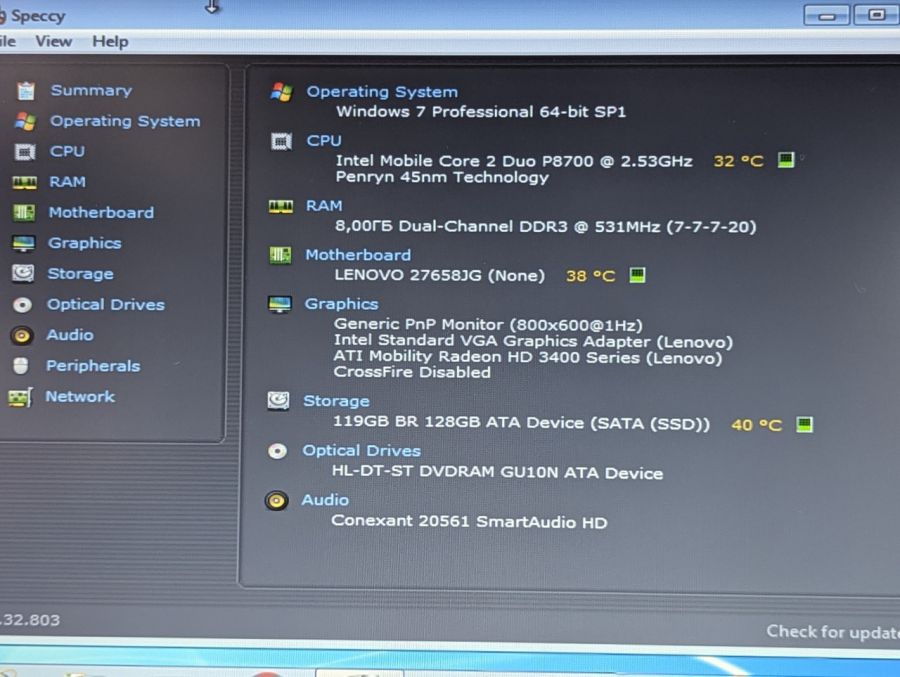Click the monitor icon beside Graphics heading
The image size is (900, 677).
click(280, 304)
